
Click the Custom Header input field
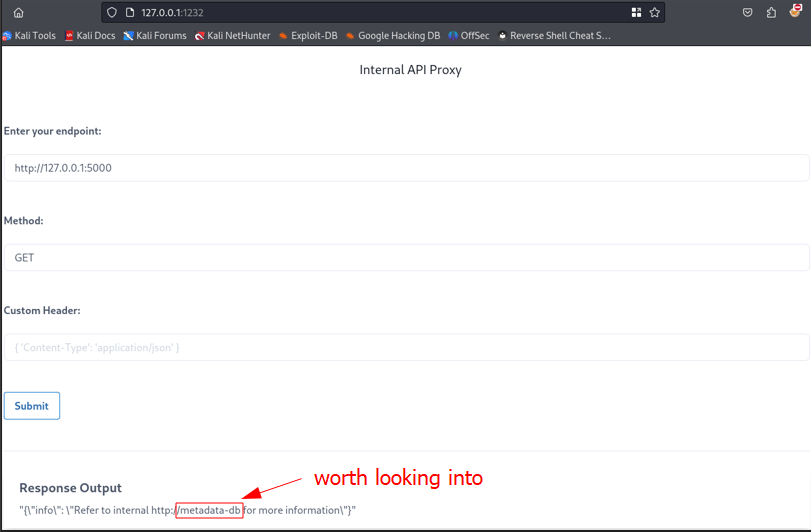tap(407, 347)
